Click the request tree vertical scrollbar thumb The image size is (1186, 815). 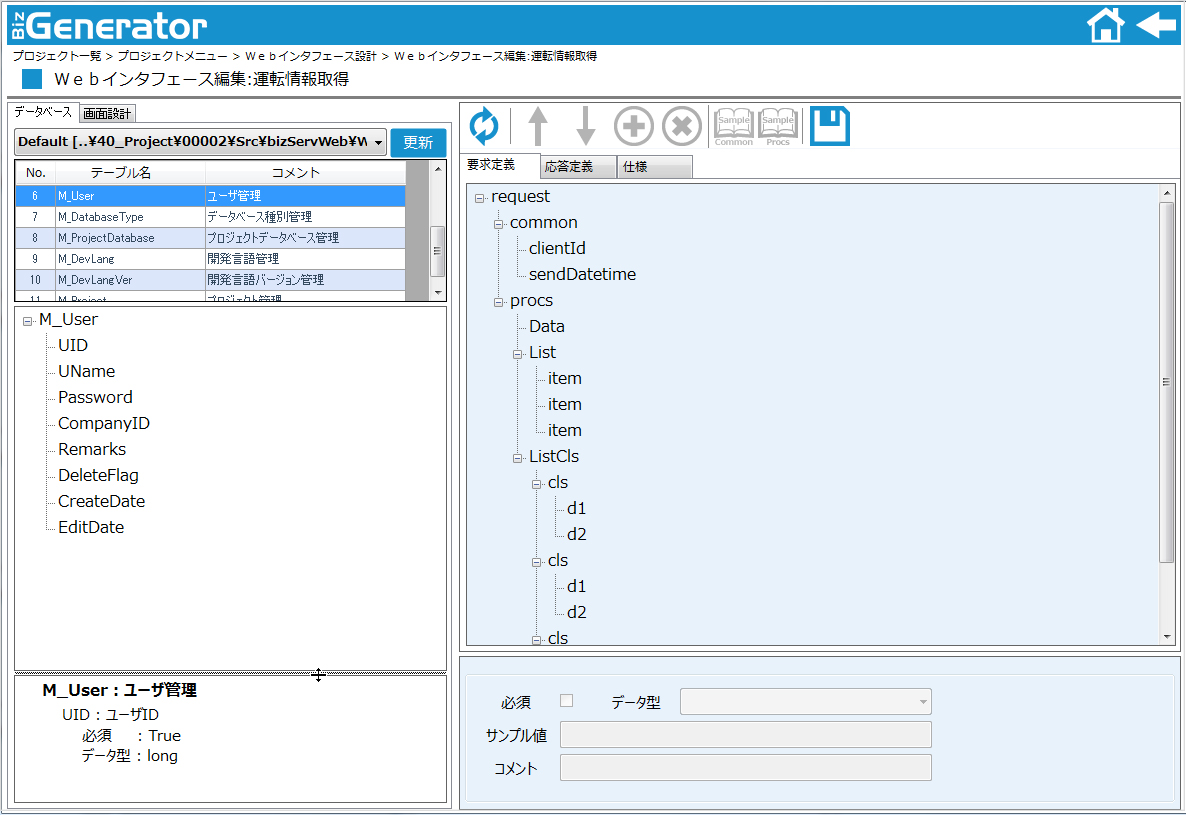[x=1166, y=382]
